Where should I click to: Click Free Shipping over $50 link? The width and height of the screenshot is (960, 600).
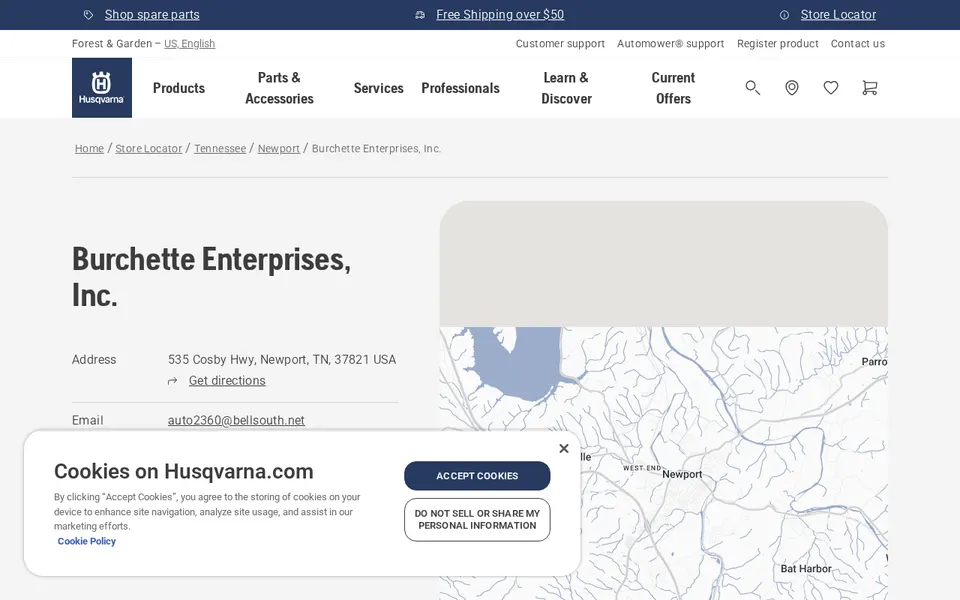click(500, 15)
